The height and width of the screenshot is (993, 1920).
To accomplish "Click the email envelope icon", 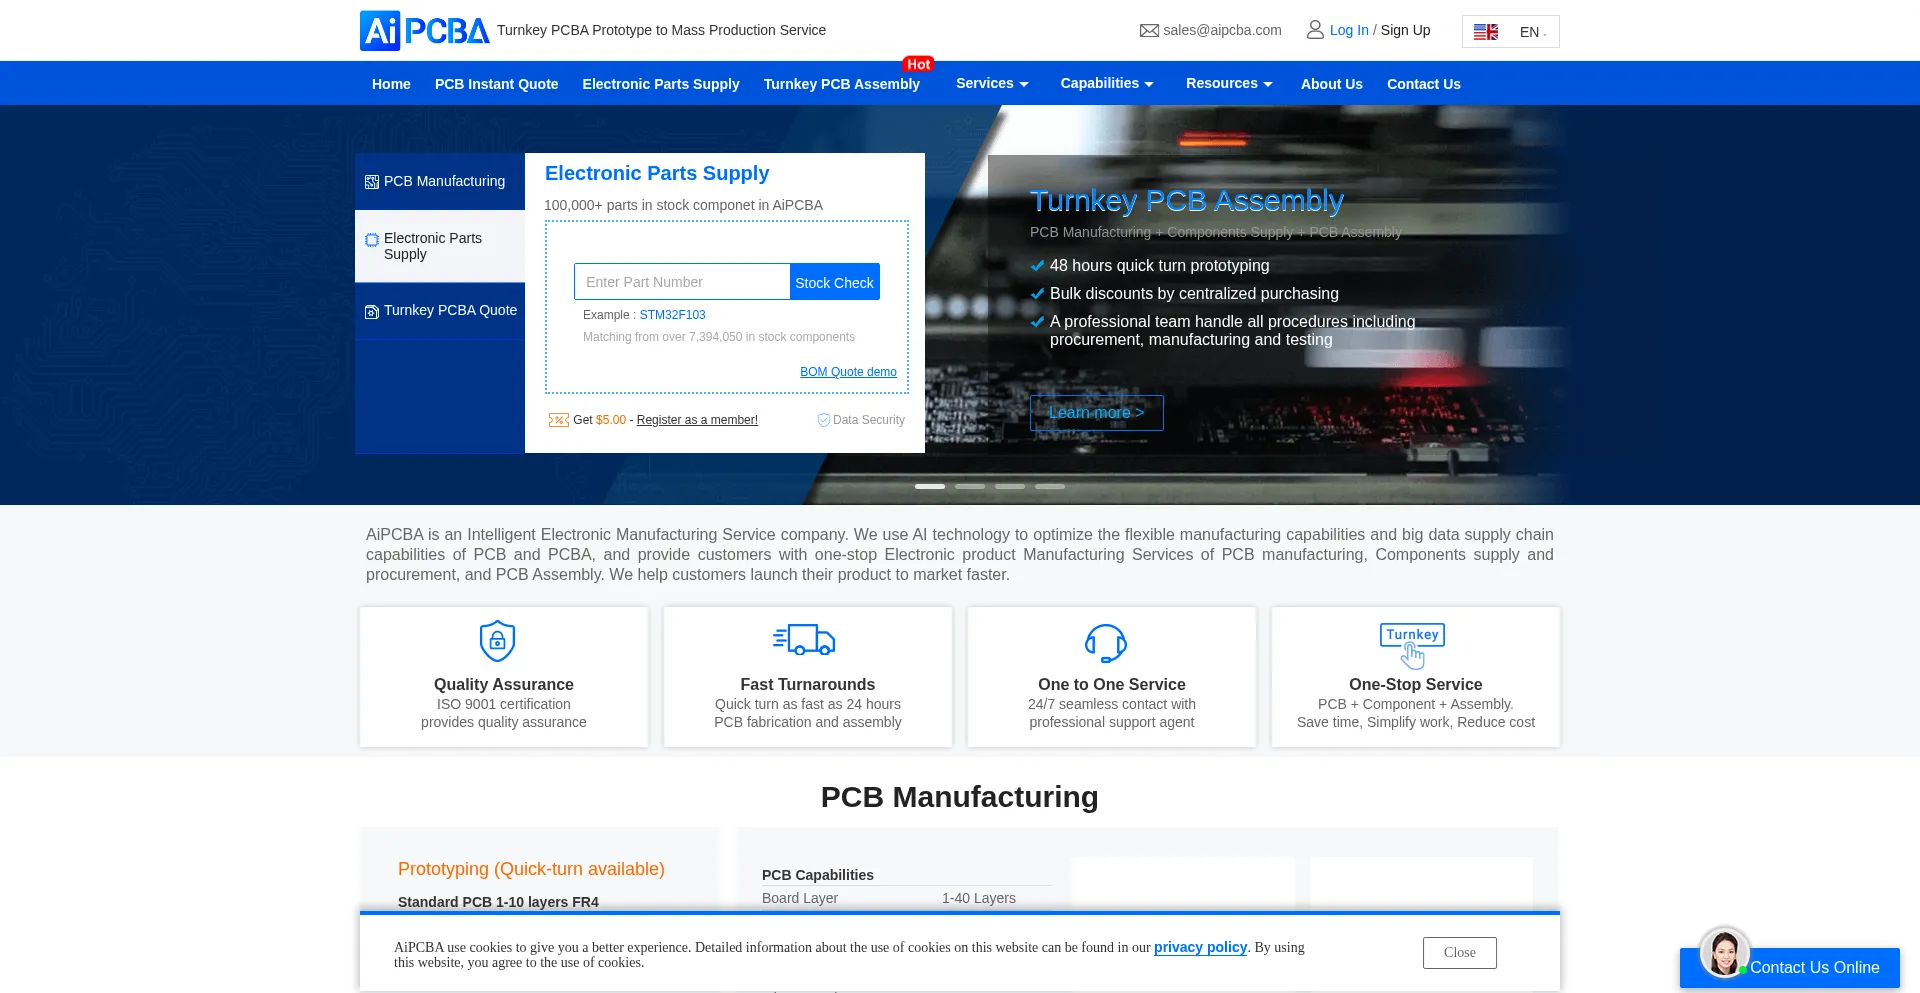I will [1149, 31].
